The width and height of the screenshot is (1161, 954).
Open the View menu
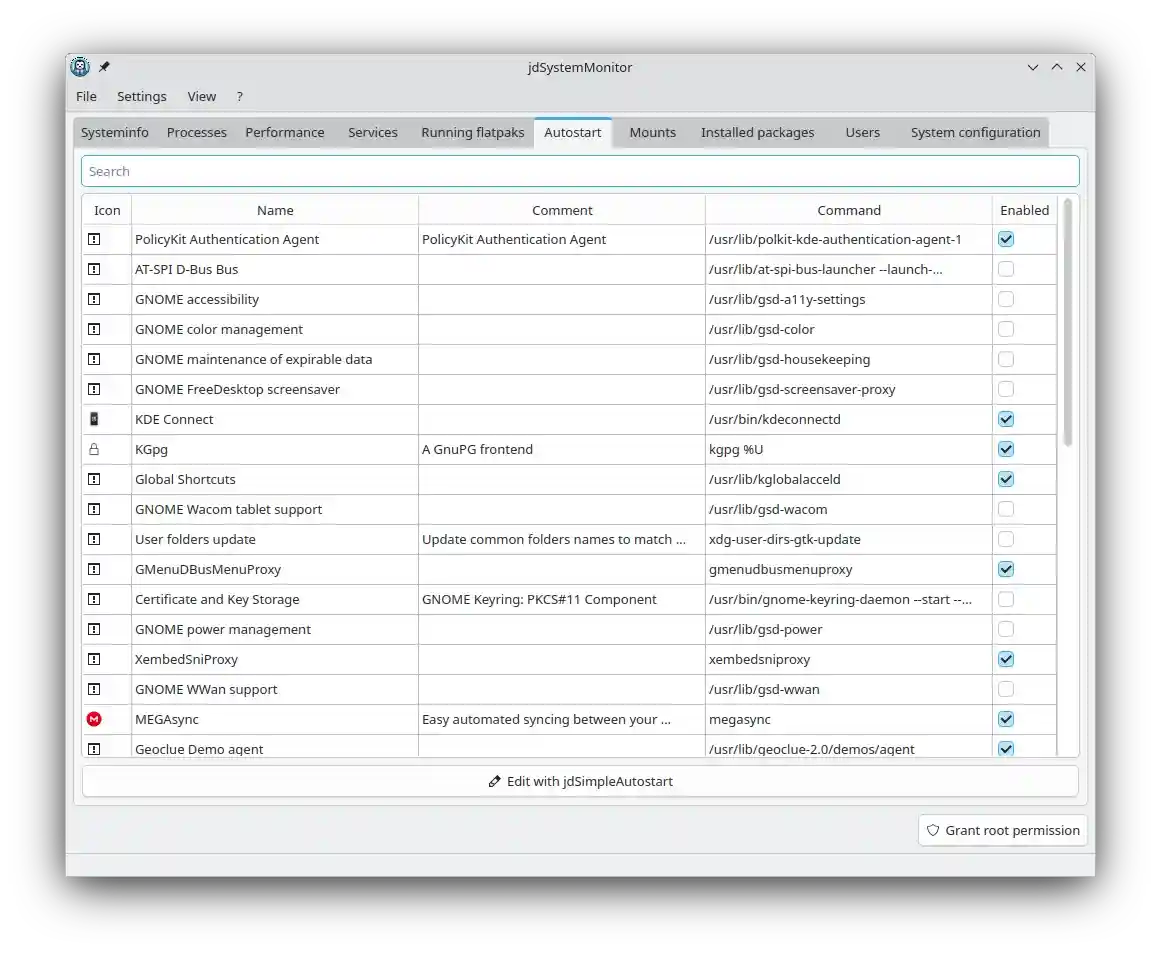pos(201,96)
